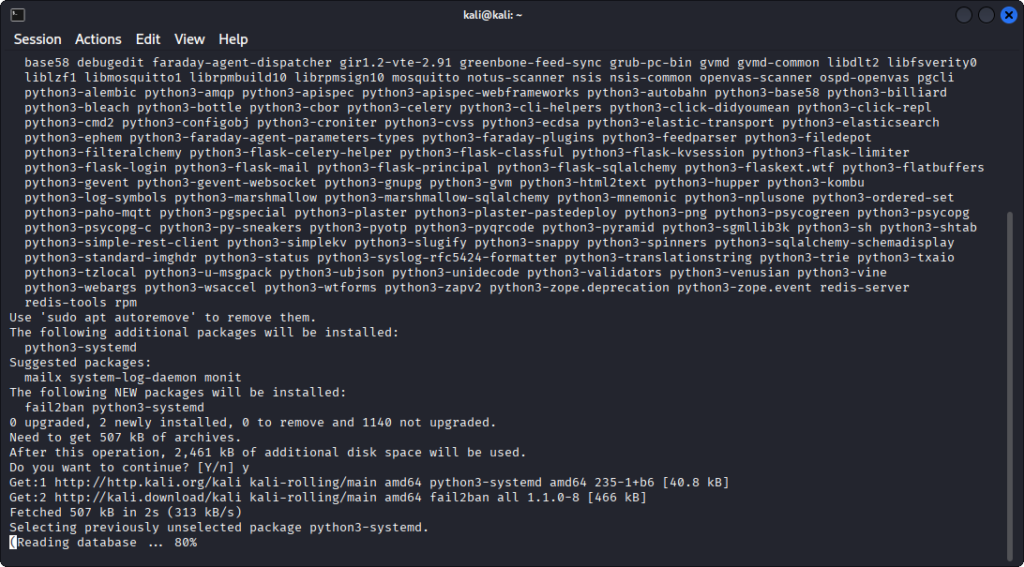Minimize the terminal window
Viewport: 1024px width, 567px height.
(x=964, y=15)
